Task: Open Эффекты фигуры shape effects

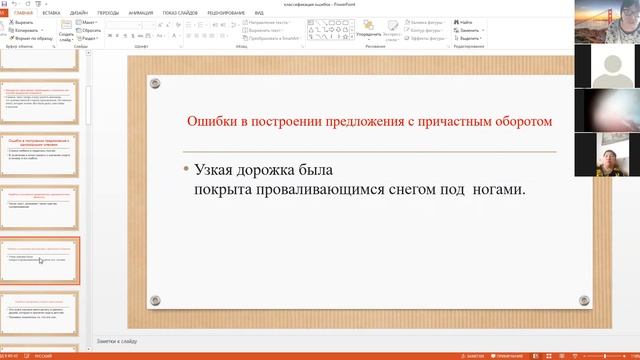Action: tap(426, 38)
